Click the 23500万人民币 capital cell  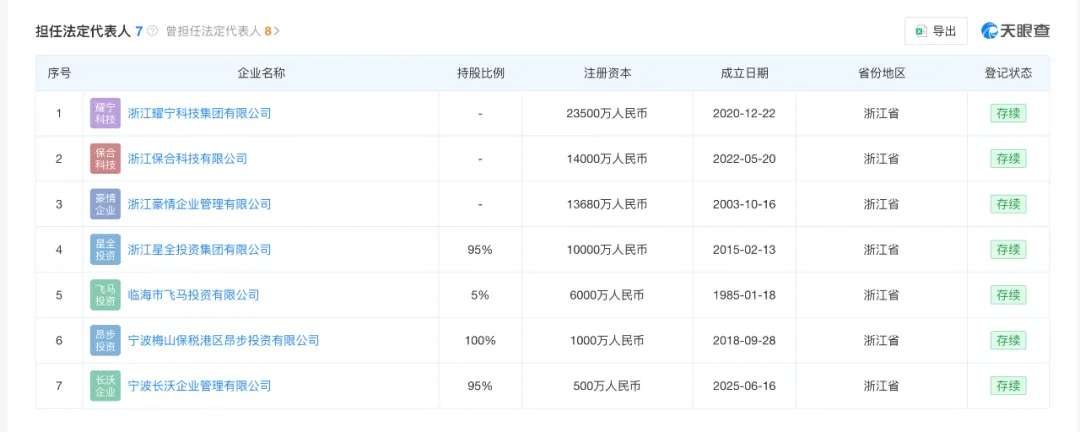pyautogui.click(x=608, y=113)
